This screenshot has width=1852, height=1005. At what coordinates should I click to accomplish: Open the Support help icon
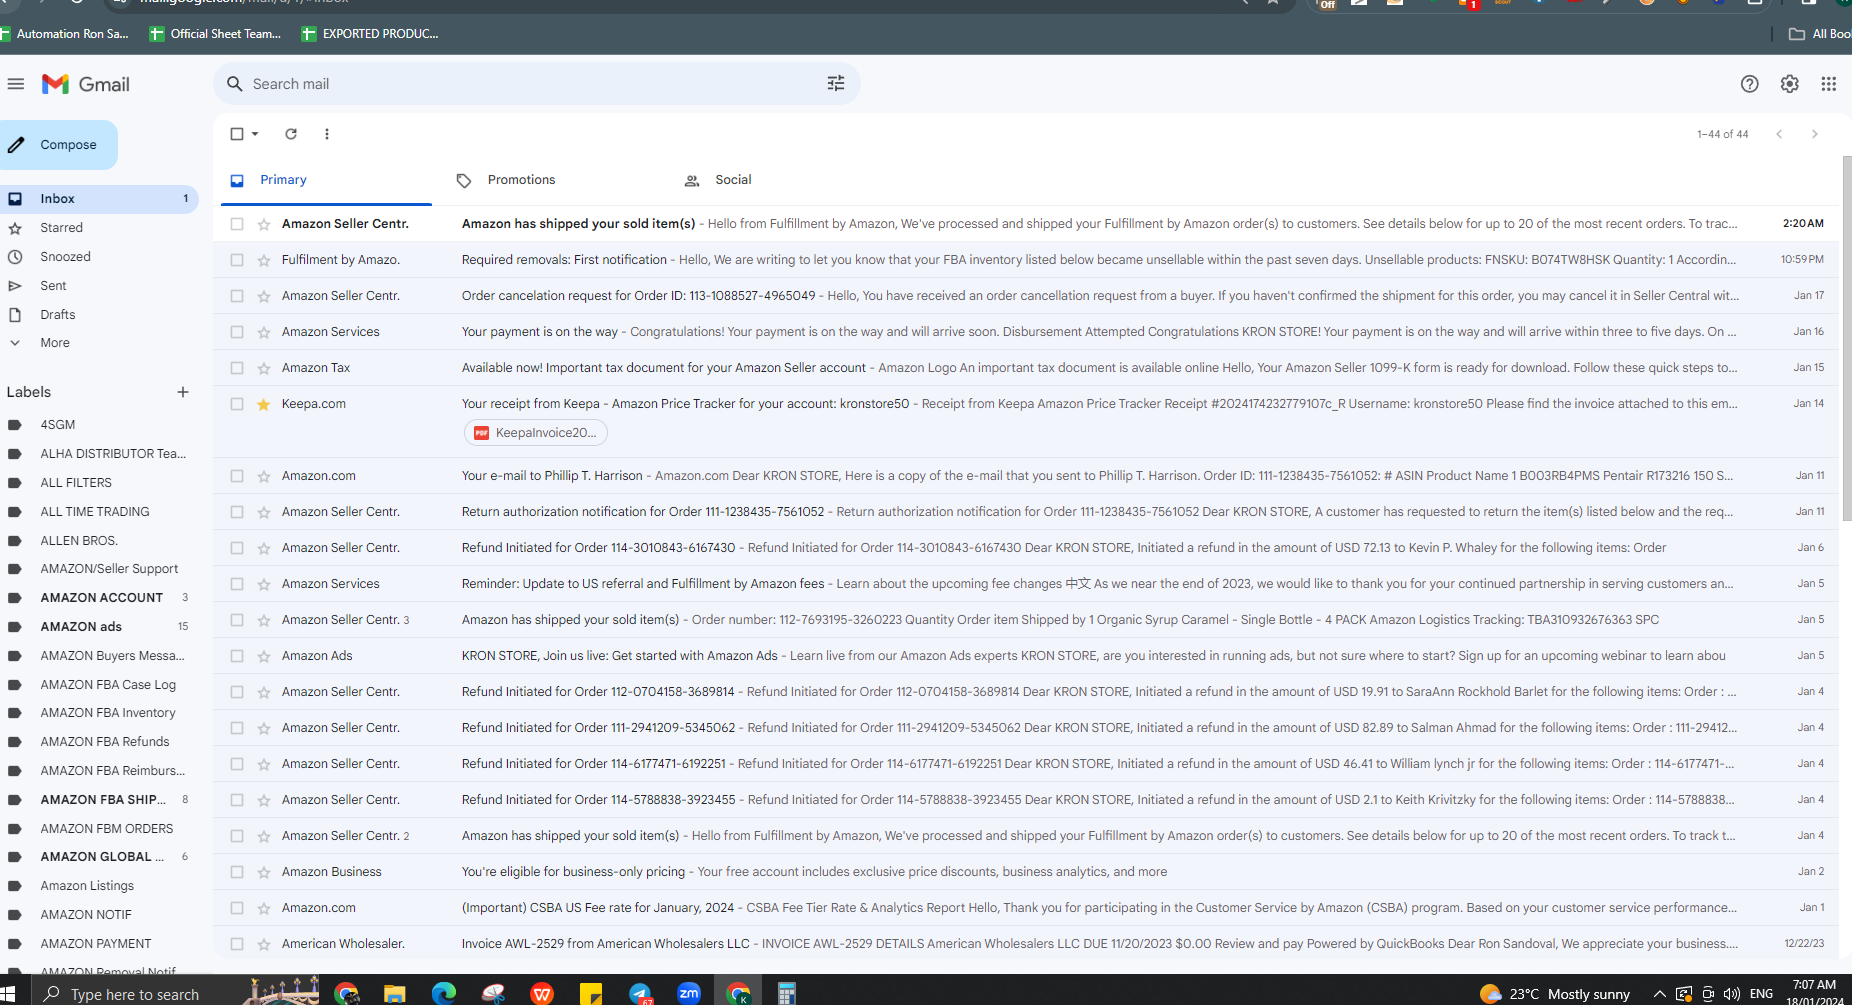coord(1749,84)
